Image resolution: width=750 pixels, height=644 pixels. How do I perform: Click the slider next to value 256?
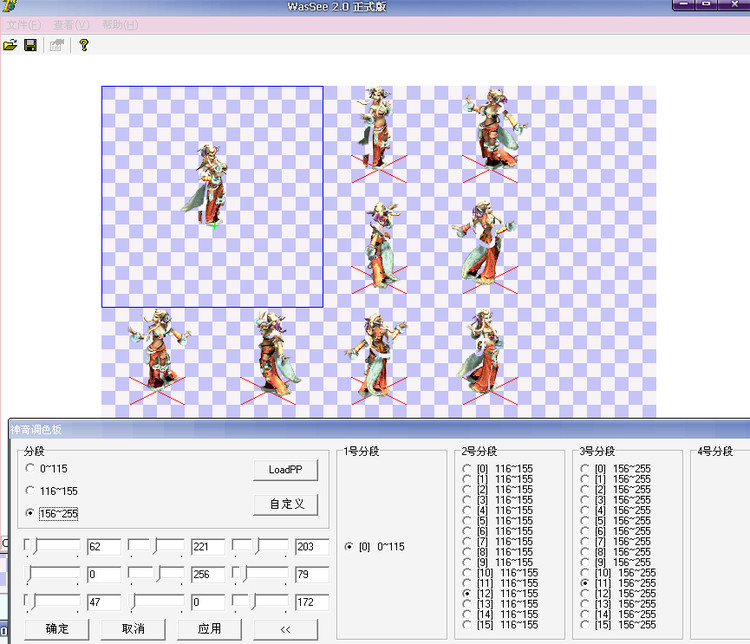pos(156,574)
